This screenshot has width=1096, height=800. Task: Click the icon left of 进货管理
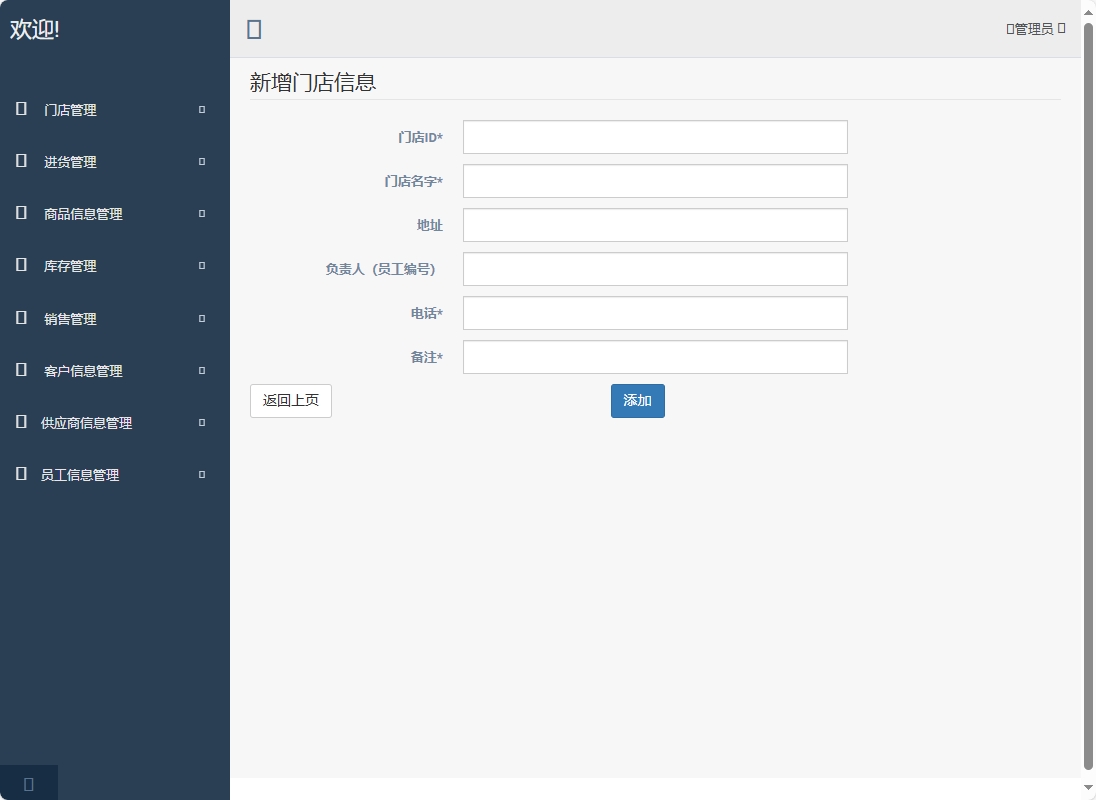click(21, 161)
